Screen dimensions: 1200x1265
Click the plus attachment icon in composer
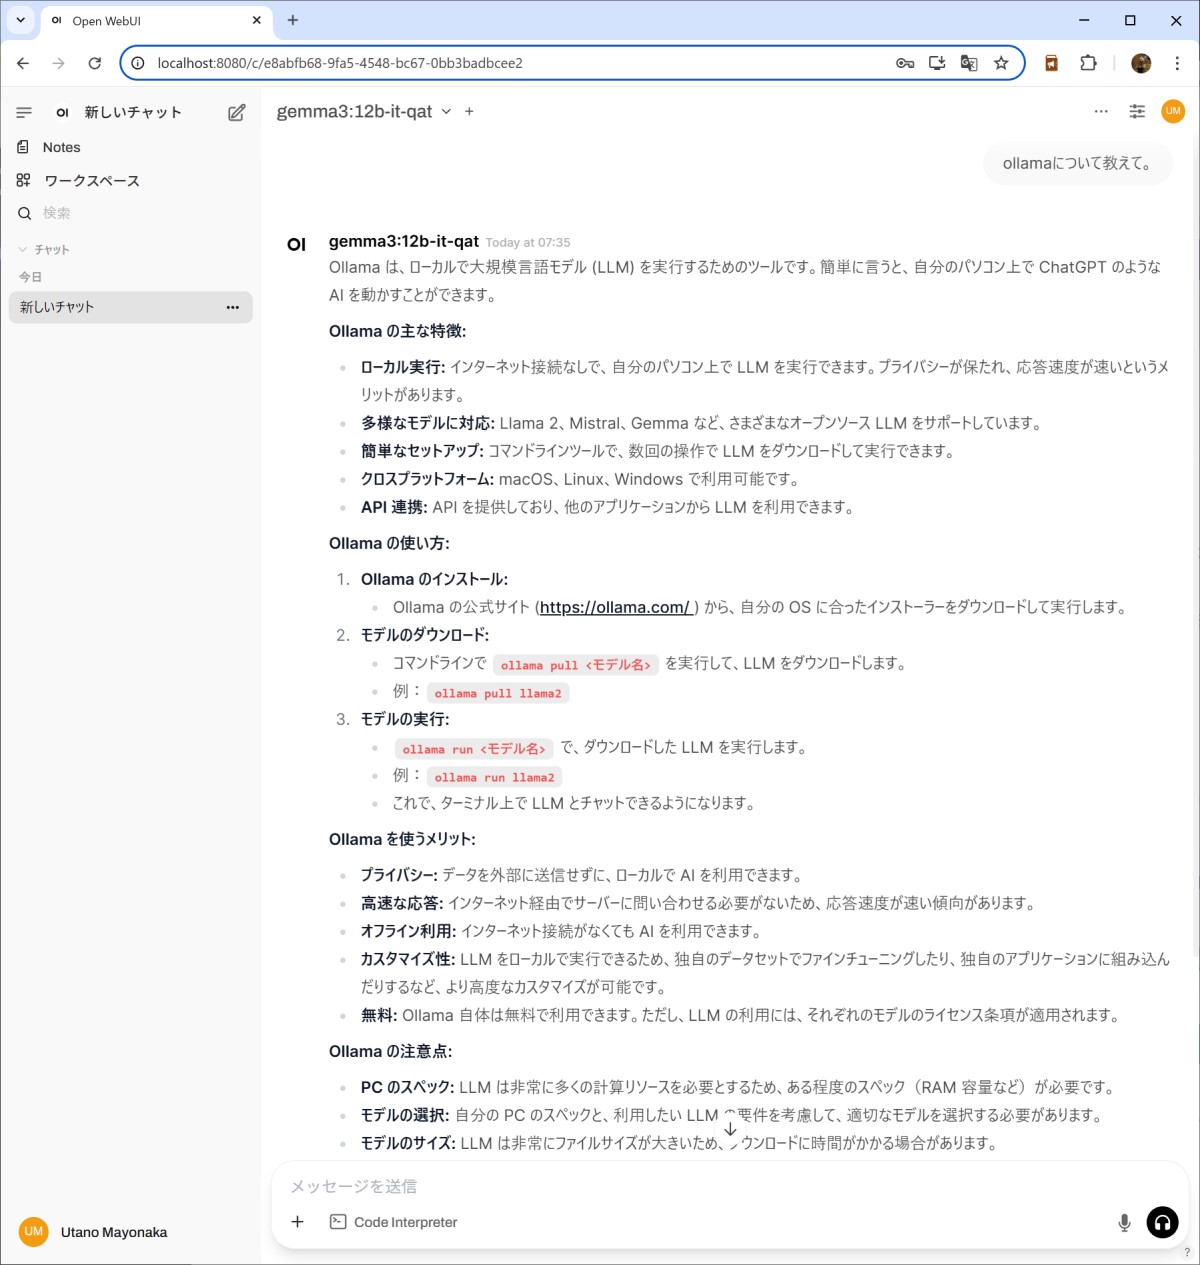click(297, 1221)
